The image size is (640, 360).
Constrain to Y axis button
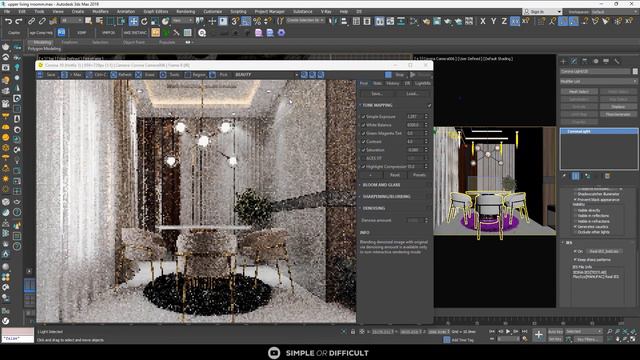(x=493, y=21)
